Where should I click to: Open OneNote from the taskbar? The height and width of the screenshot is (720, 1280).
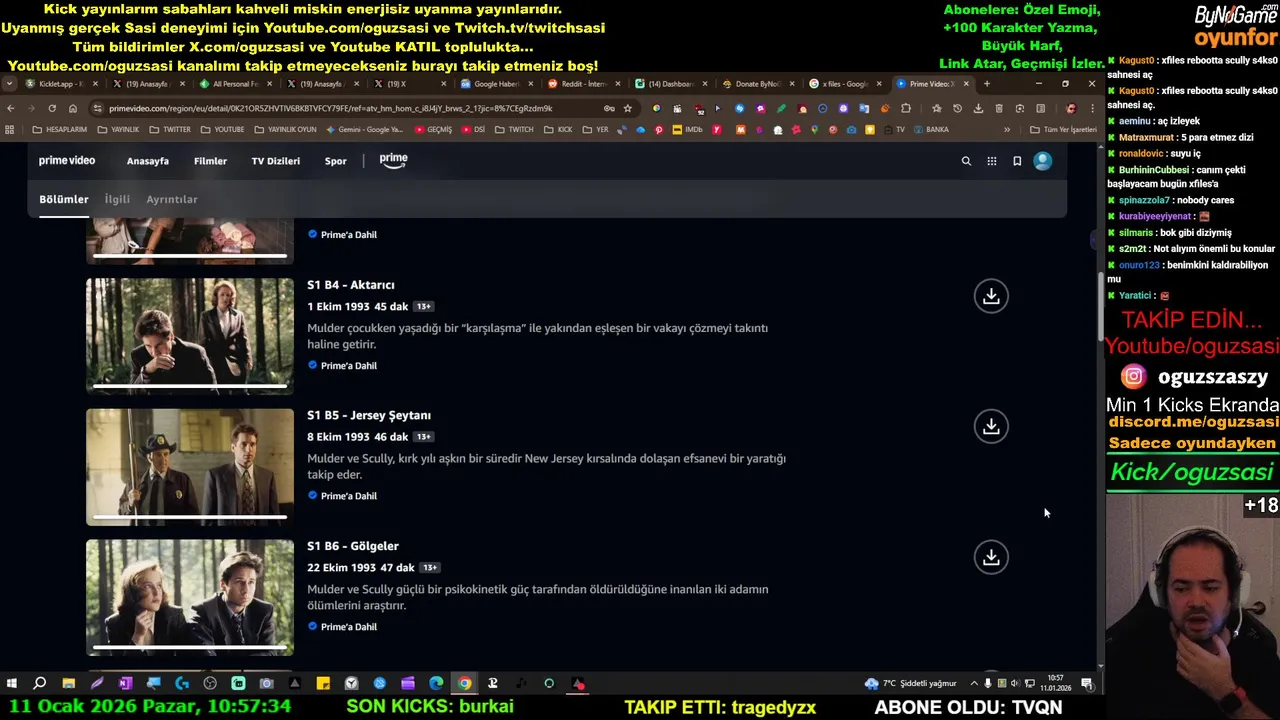coord(125,683)
